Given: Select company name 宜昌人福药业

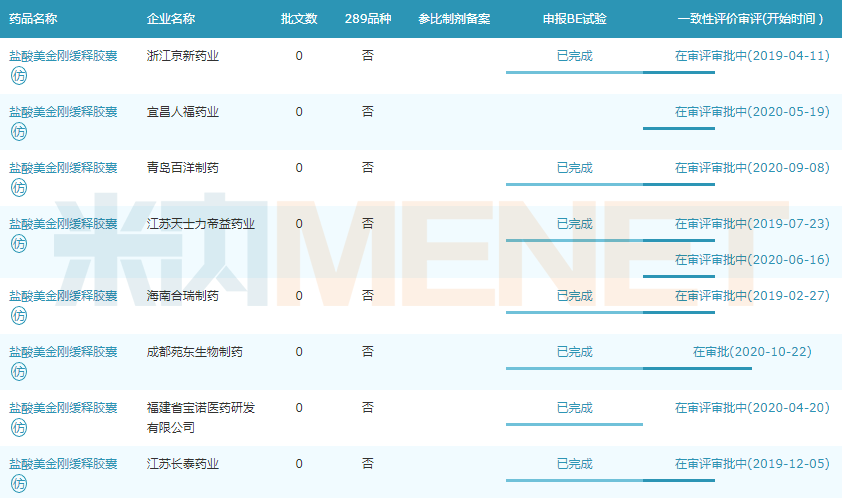Looking at the screenshot, I should pos(183,112).
